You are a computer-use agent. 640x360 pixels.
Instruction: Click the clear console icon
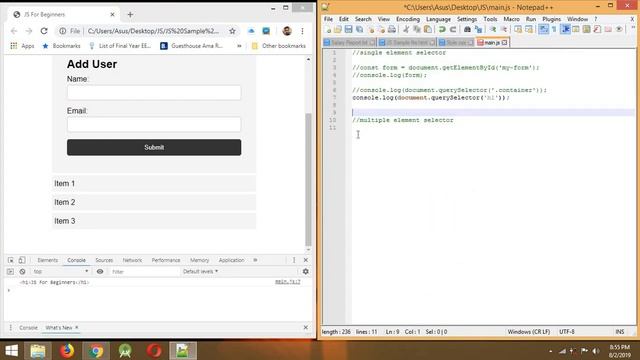coord(22,271)
